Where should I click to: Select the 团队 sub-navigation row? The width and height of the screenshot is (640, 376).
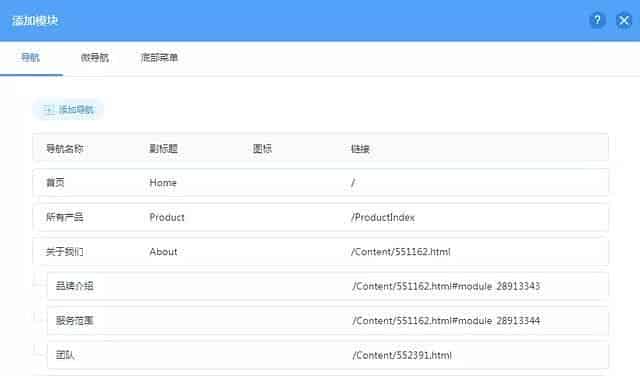(327, 355)
